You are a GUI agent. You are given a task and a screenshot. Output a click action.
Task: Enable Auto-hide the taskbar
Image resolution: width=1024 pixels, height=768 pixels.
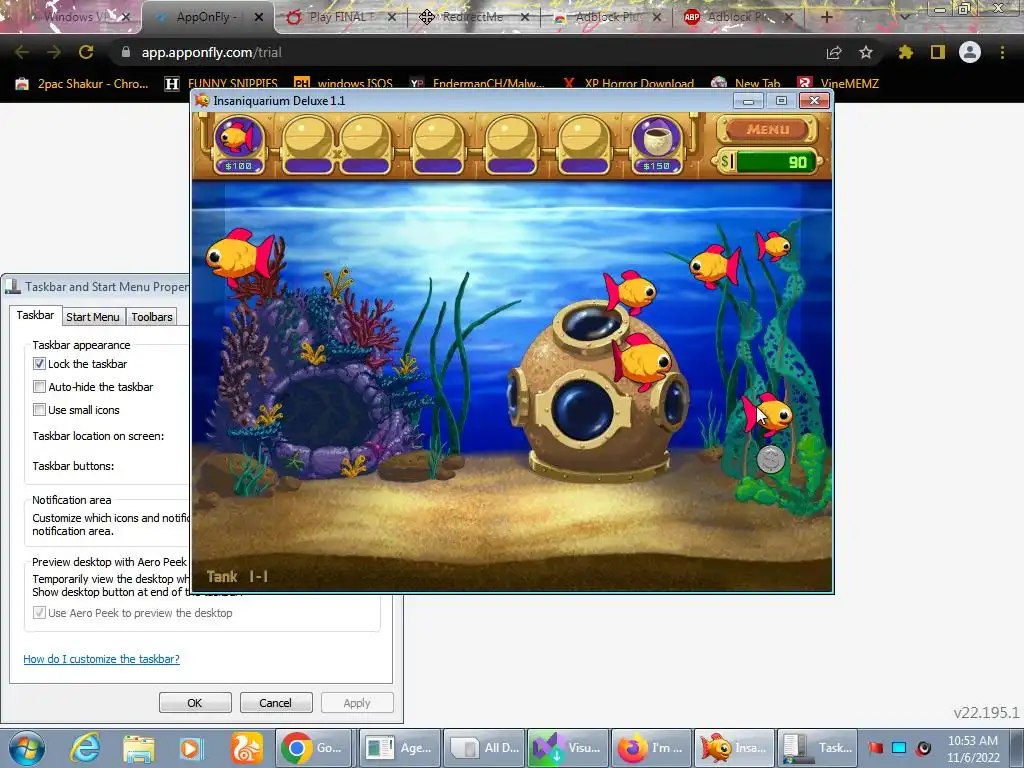(x=39, y=387)
